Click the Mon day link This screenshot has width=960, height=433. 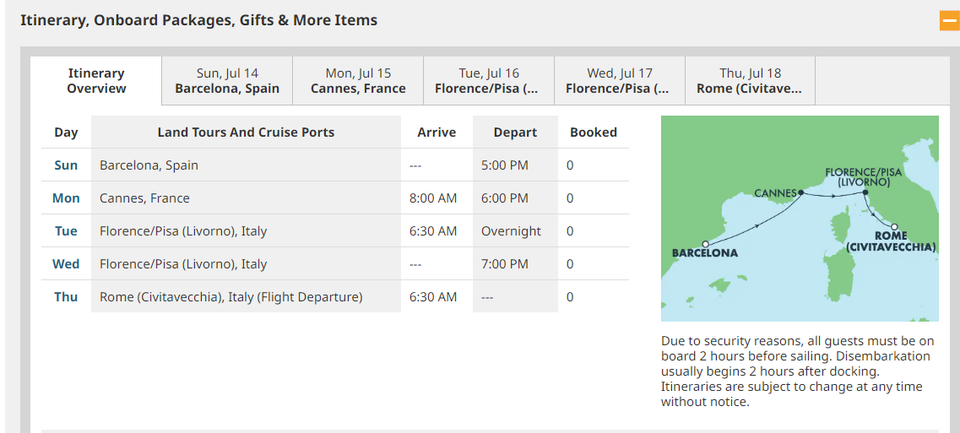[66, 198]
